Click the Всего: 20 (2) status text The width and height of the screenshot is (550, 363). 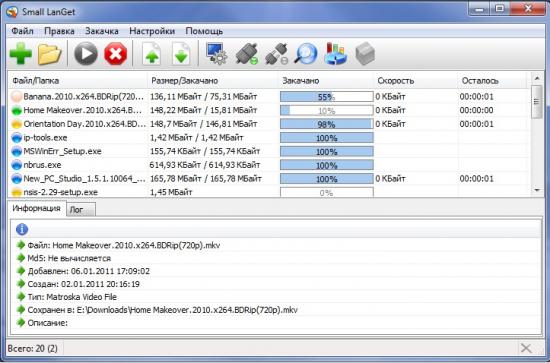[x=33, y=349]
